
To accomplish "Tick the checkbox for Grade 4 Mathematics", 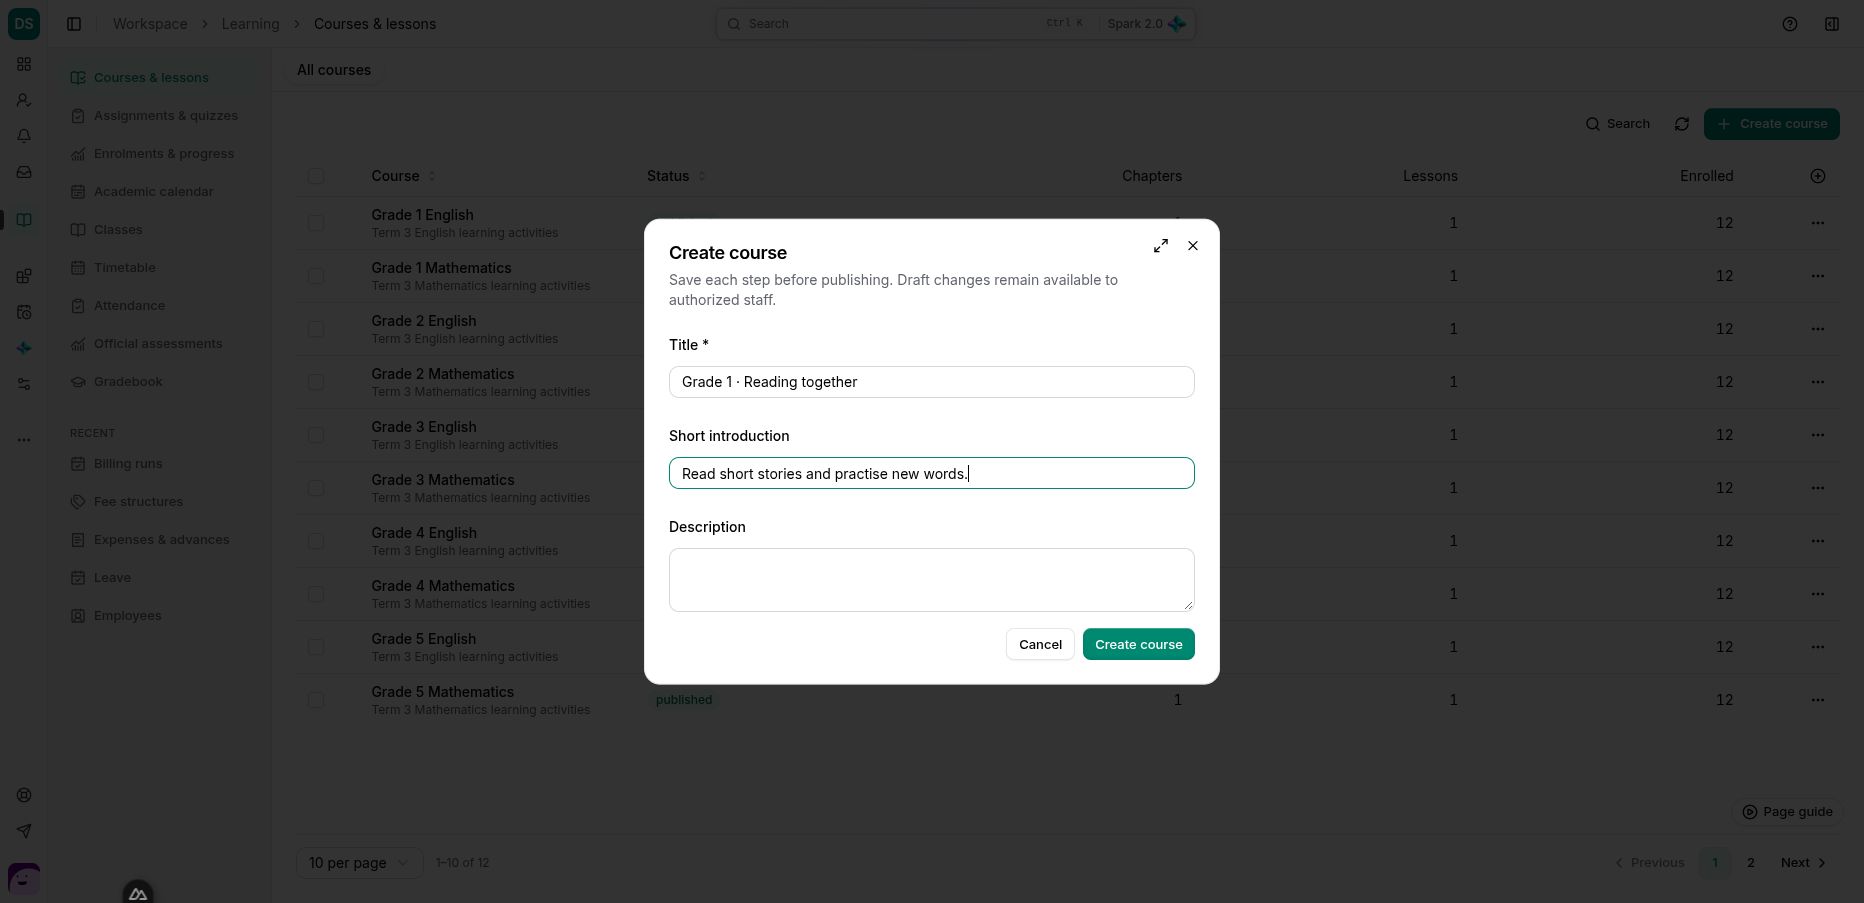I will coord(316,594).
